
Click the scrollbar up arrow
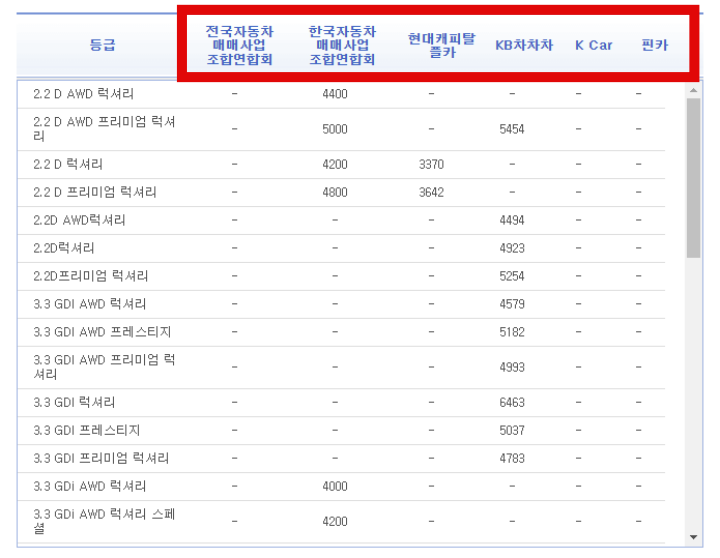tap(693, 90)
